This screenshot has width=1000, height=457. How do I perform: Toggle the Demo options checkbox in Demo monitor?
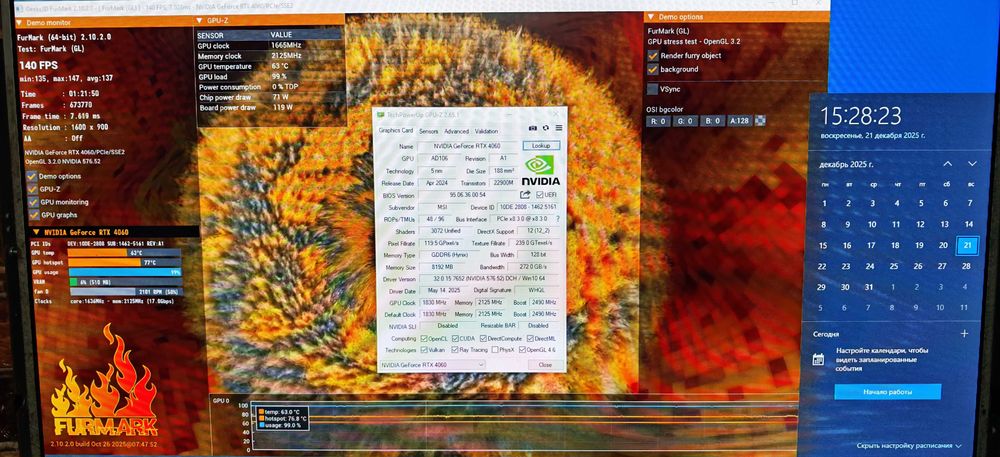click(32, 176)
